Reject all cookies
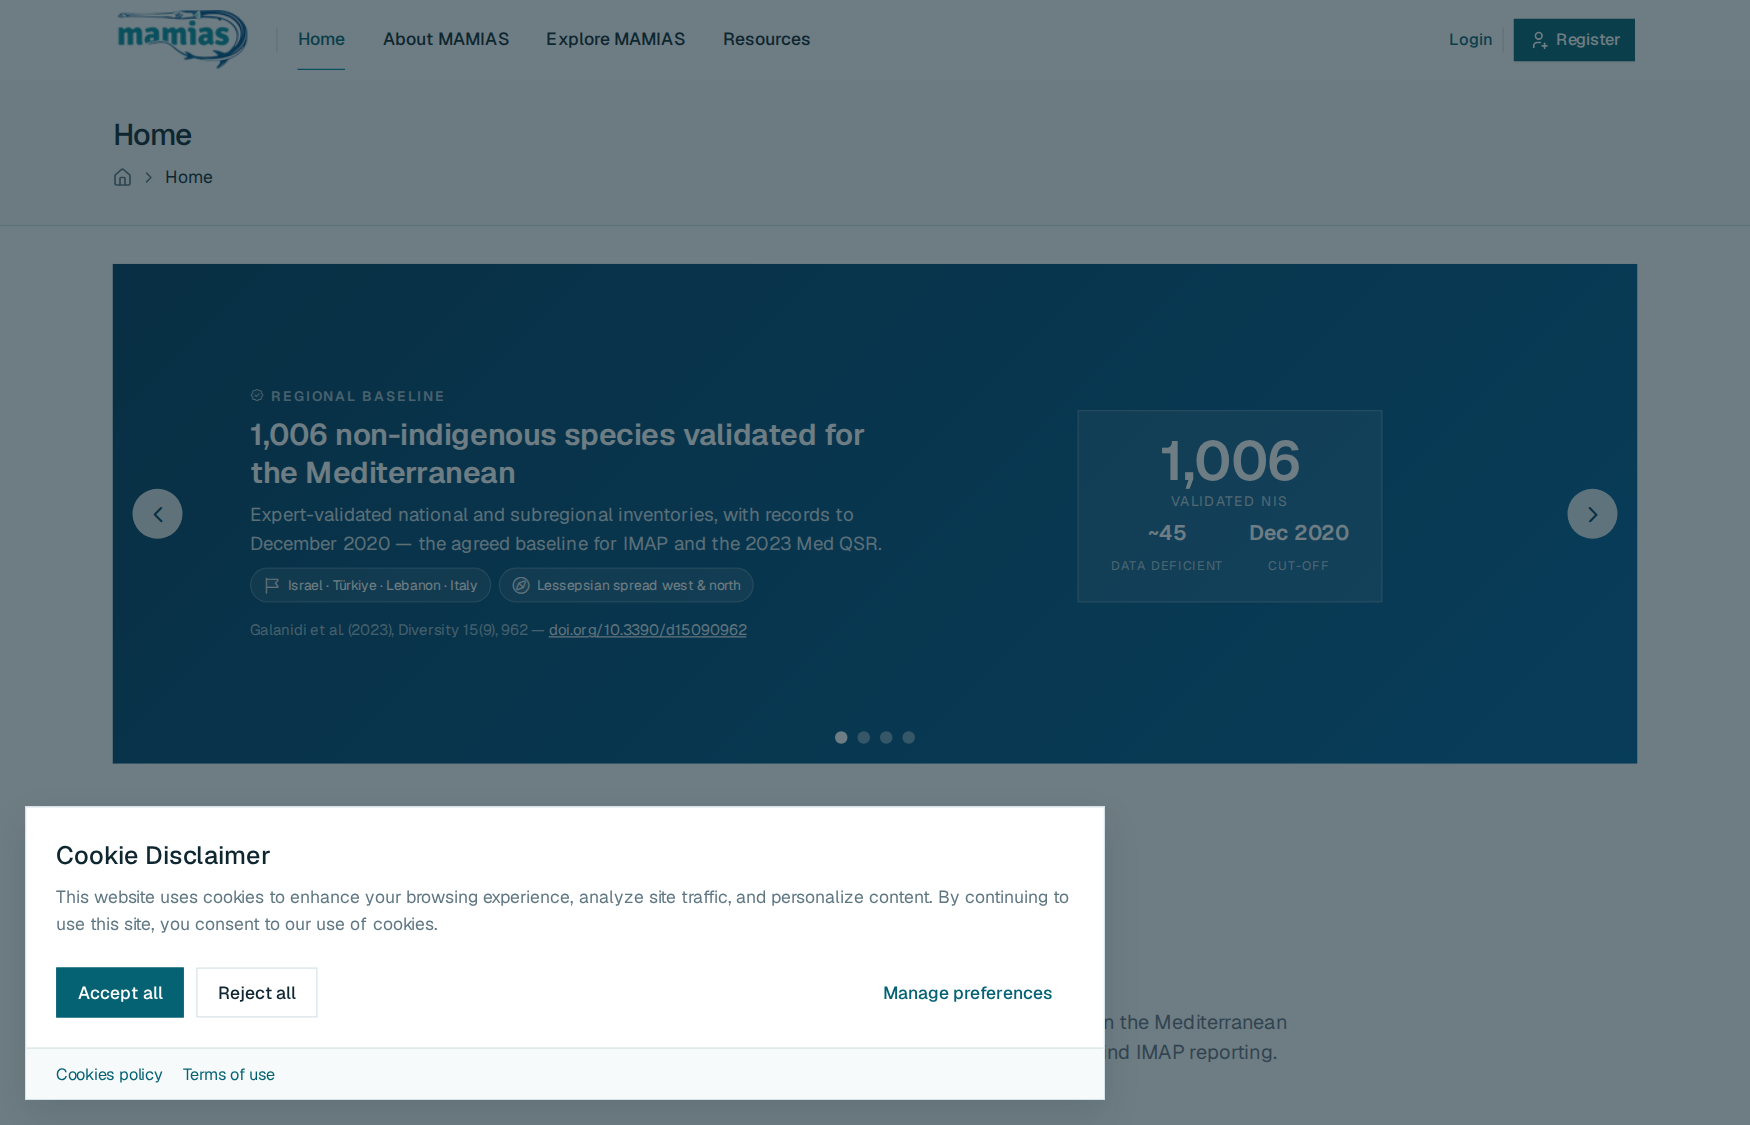Screen dimensions: 1750x1125 coord(257,993)
